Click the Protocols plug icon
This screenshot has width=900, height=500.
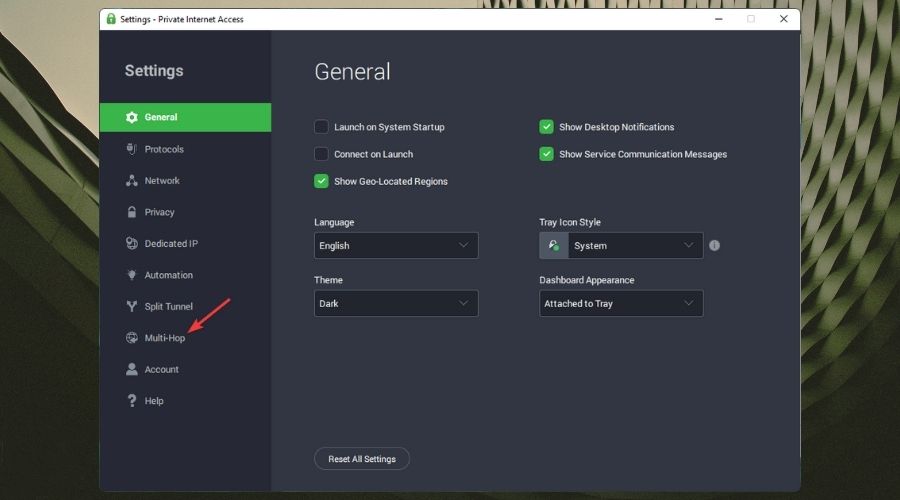[x=132, y=149]
